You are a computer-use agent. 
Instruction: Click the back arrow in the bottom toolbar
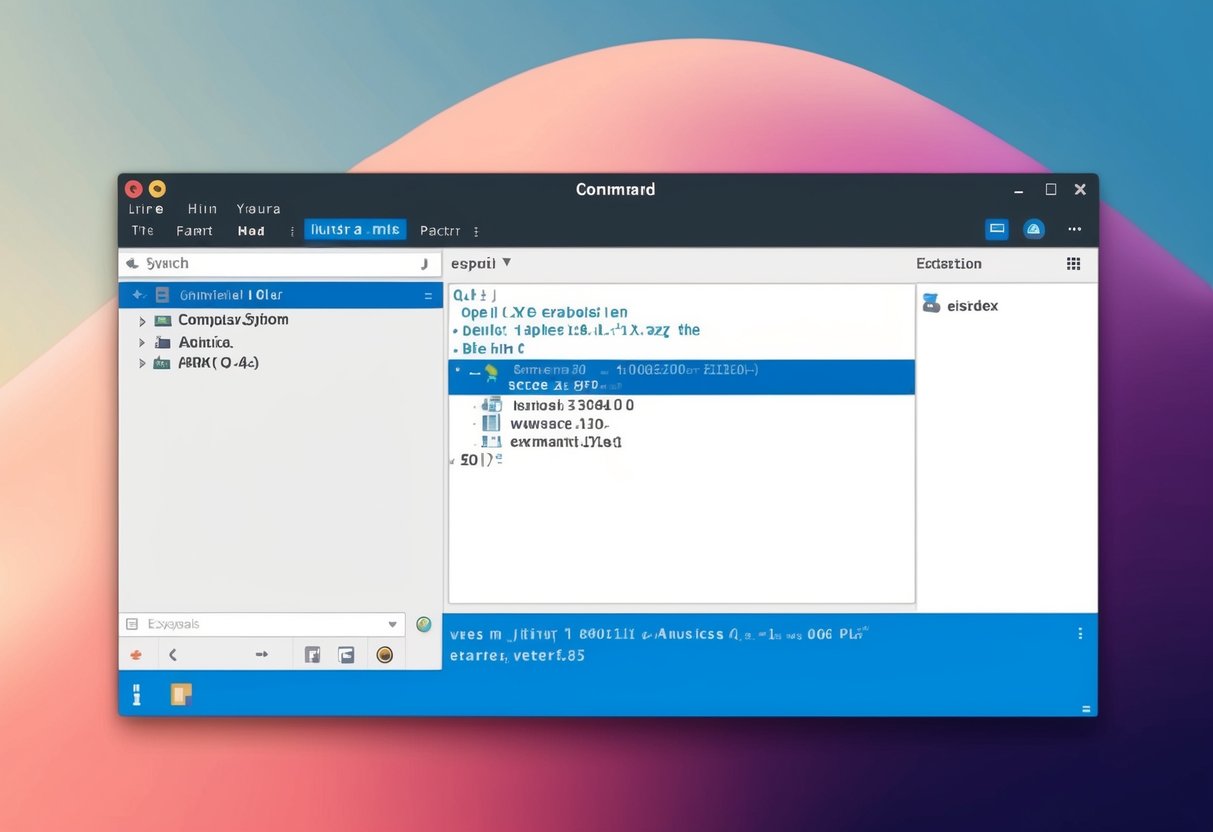point(172,654)
